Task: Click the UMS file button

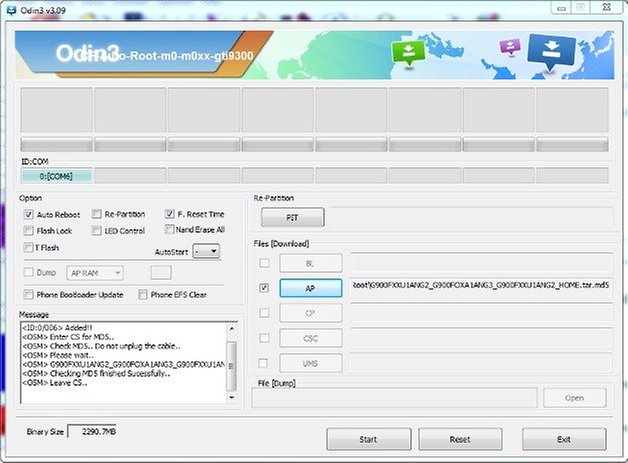Action: 311,364
